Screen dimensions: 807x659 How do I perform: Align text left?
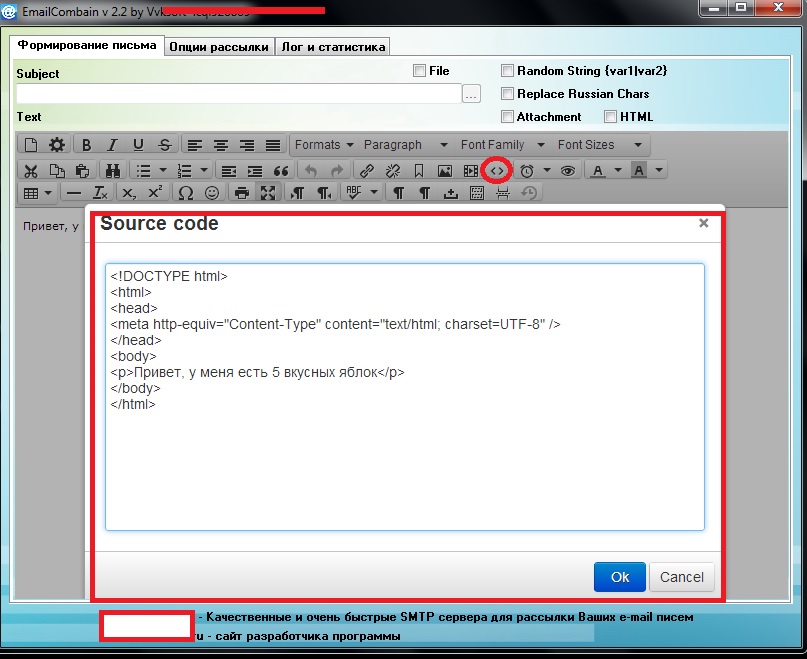[x=195, y=145]
